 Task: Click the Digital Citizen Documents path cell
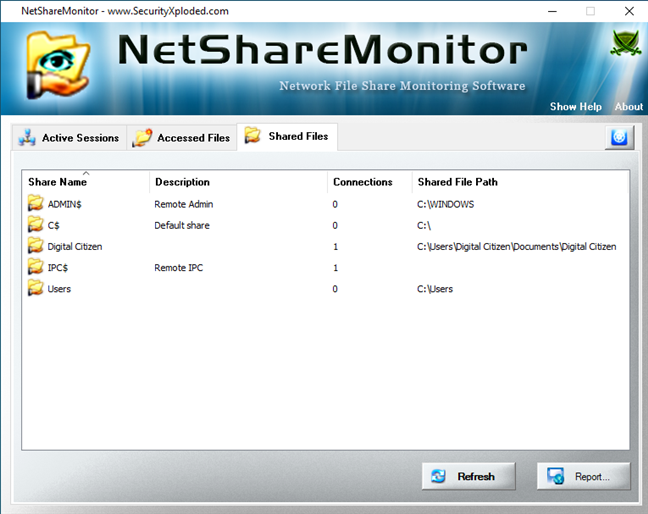(x=517, y=247)
